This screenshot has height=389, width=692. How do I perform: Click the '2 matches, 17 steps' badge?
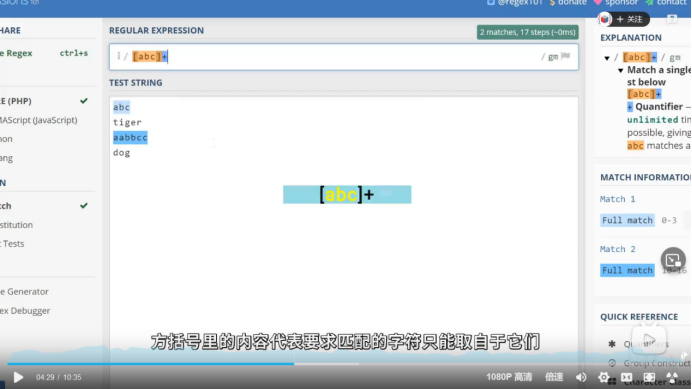pos(527,32)
